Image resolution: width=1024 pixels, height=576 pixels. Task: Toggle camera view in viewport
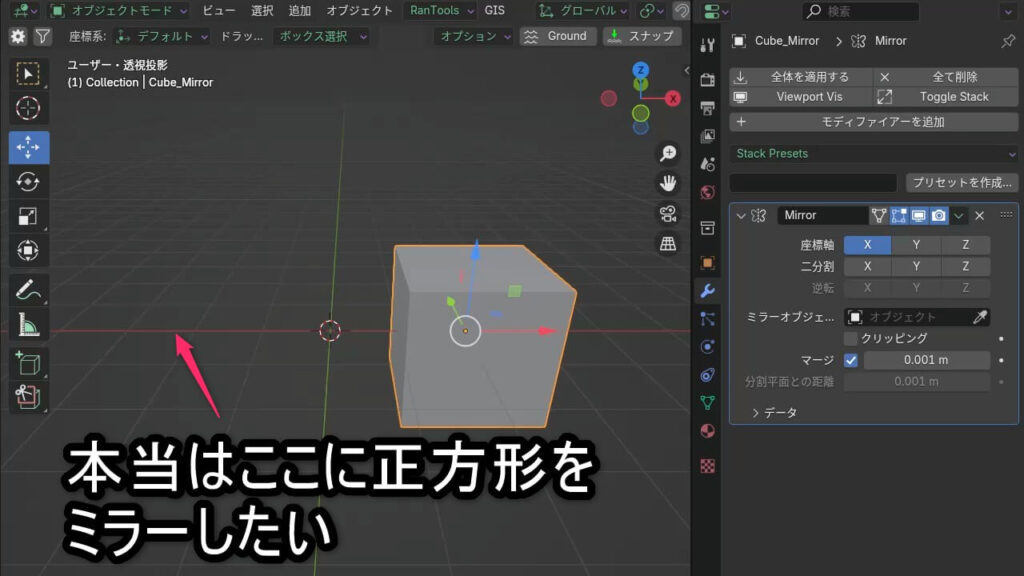[667, 213]
